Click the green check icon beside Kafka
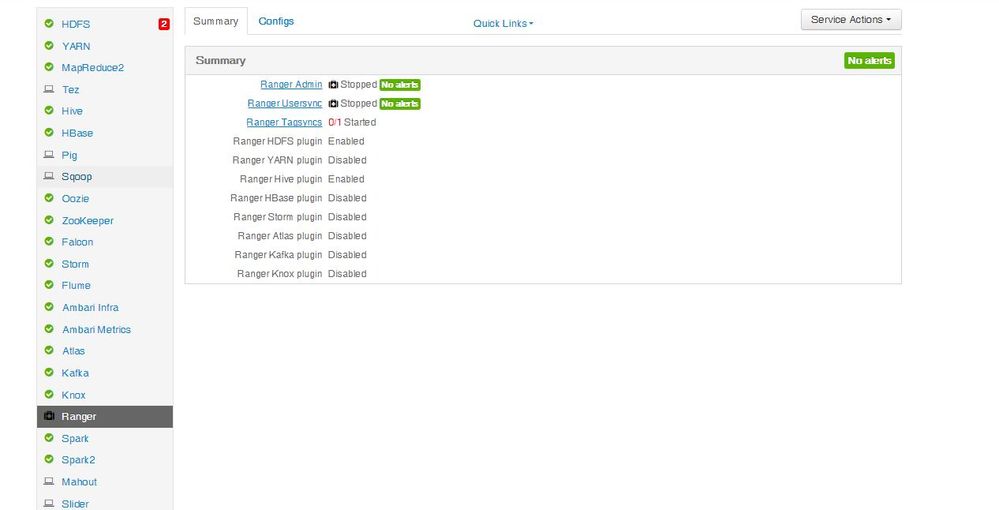The width and height of the screenshot is (999, 510). (x=49, y=372)
